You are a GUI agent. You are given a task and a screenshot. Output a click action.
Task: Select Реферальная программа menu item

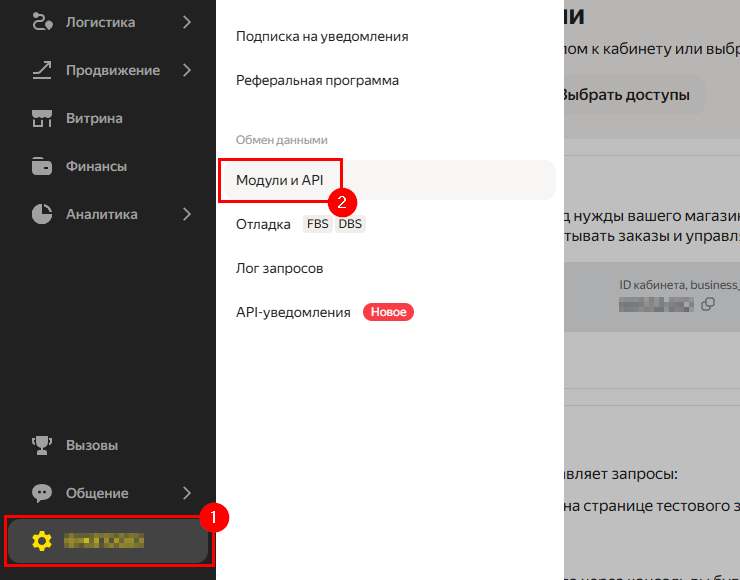317,80
